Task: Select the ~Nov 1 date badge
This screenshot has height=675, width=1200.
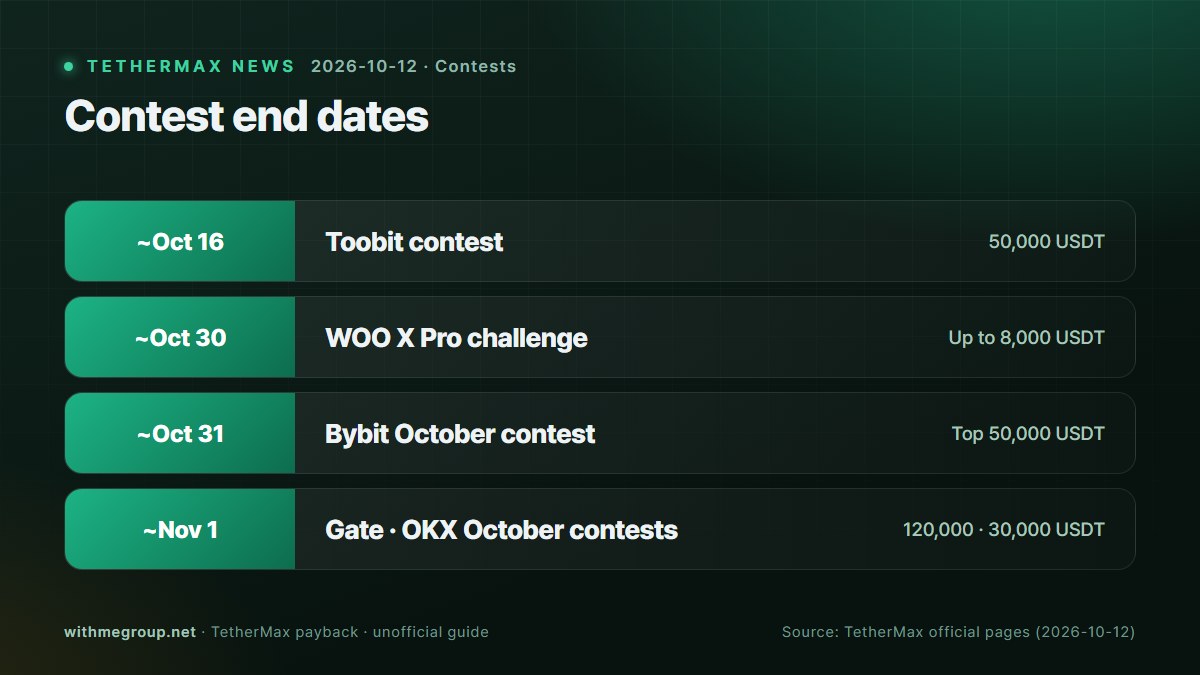Action: (180, 529)
